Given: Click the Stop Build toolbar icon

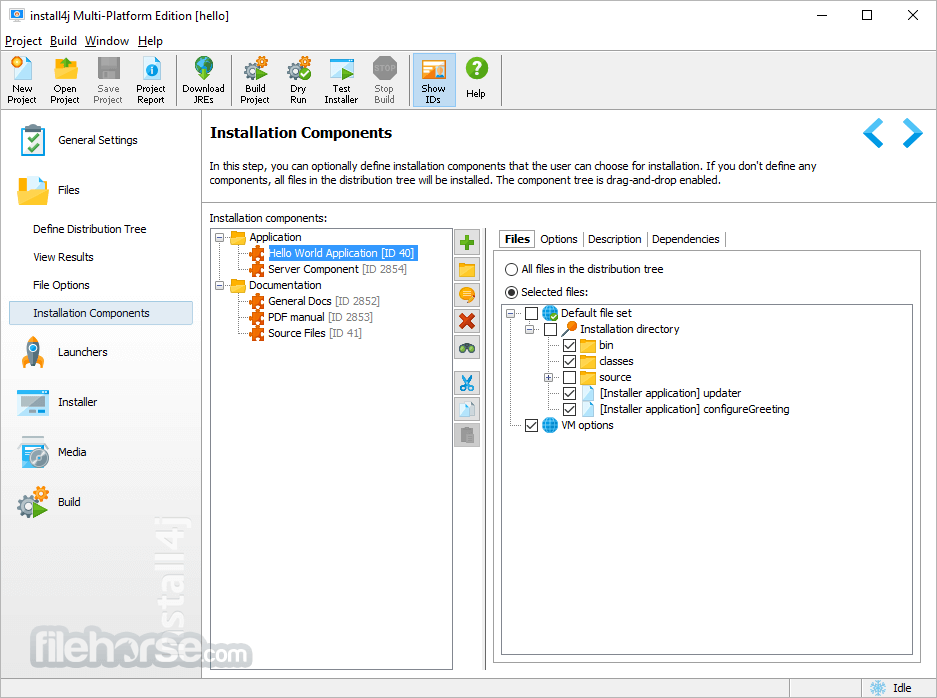Looking at the screenshot, I should tap(384, 80).
